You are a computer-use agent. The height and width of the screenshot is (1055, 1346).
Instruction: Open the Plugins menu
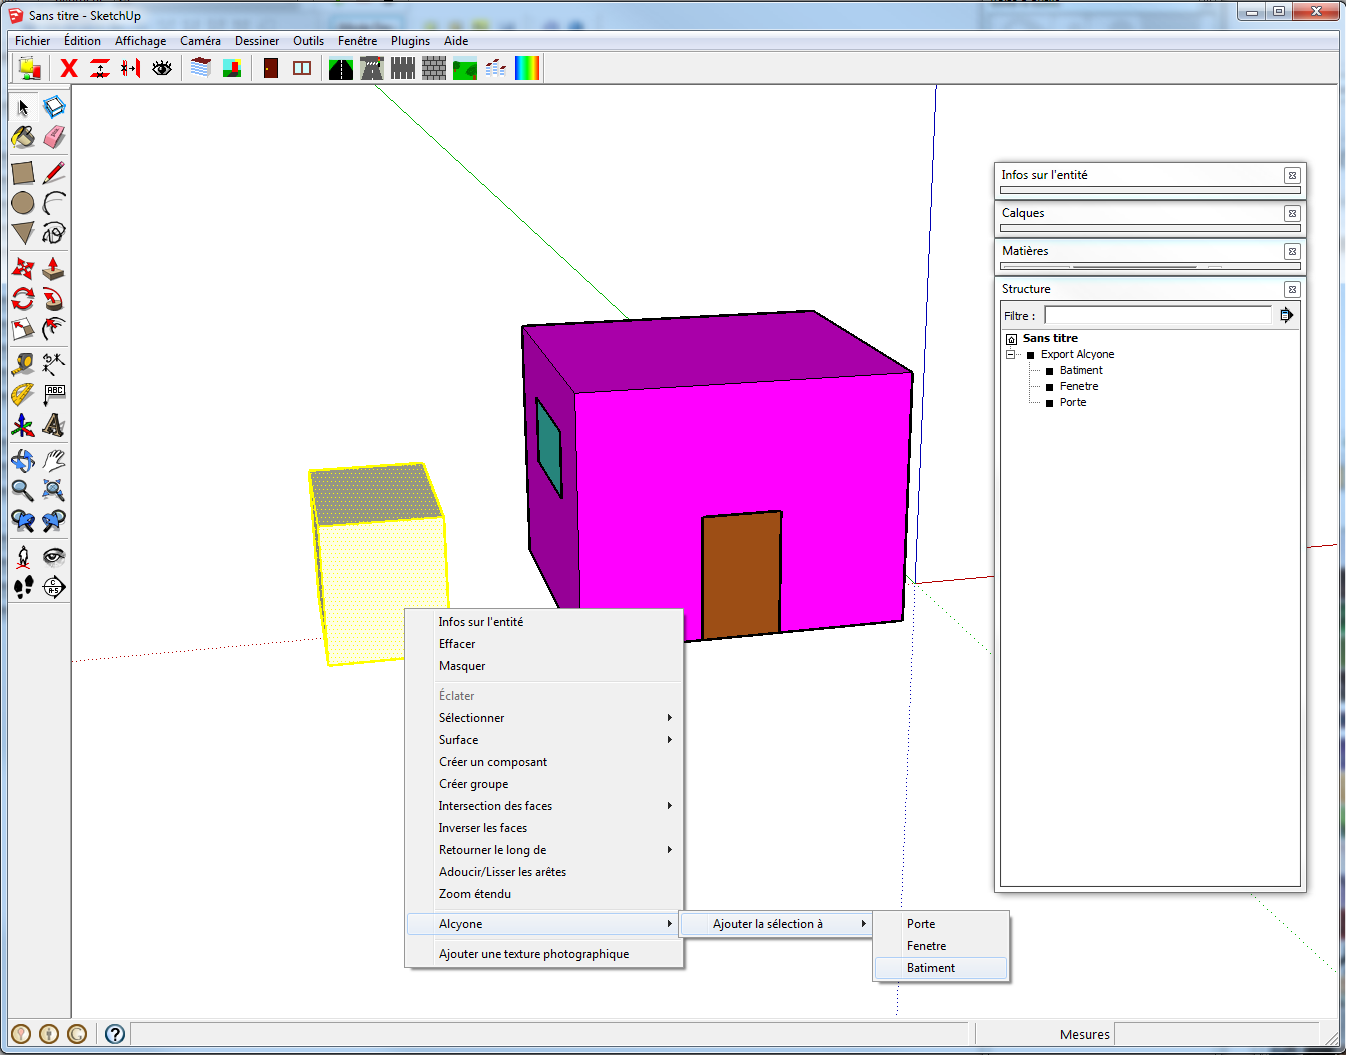tap(410, 41)
